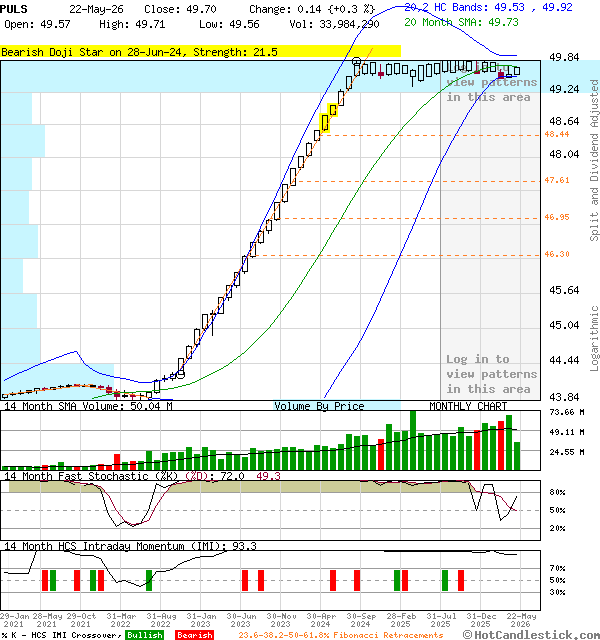Image resolution: width=600 pixels, height=640 pixels.
Task: Select the 43.84 price axis label
Action: (x=564, y=397)
